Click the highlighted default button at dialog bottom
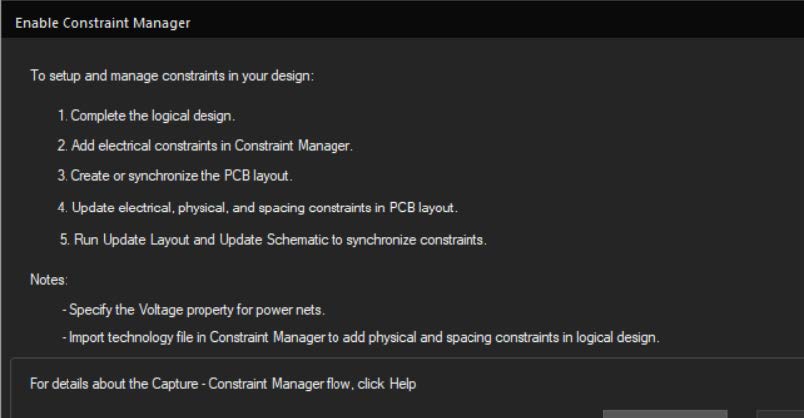 665,414
